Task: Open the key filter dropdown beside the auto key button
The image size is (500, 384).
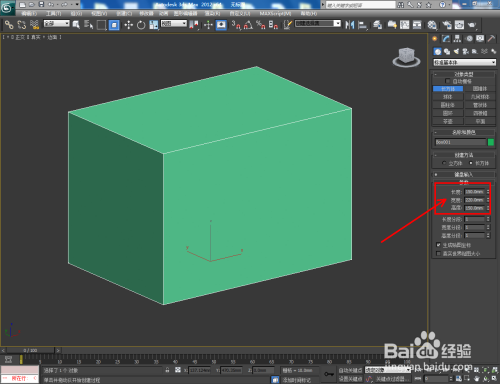Action: [388, 370]
